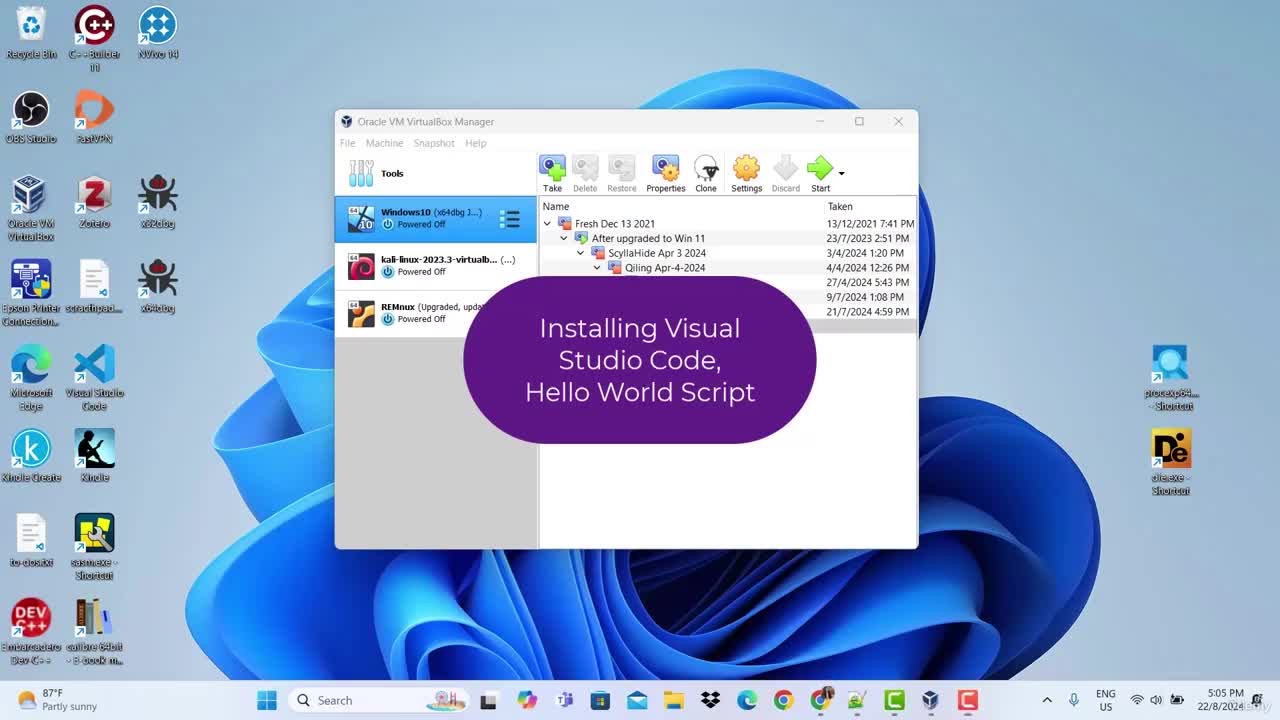Viewport: 1280px width, 720px height.
Task: Select the ScyllaHide Apr 3 2024 snapshot
Action: (x=657, y=253)
